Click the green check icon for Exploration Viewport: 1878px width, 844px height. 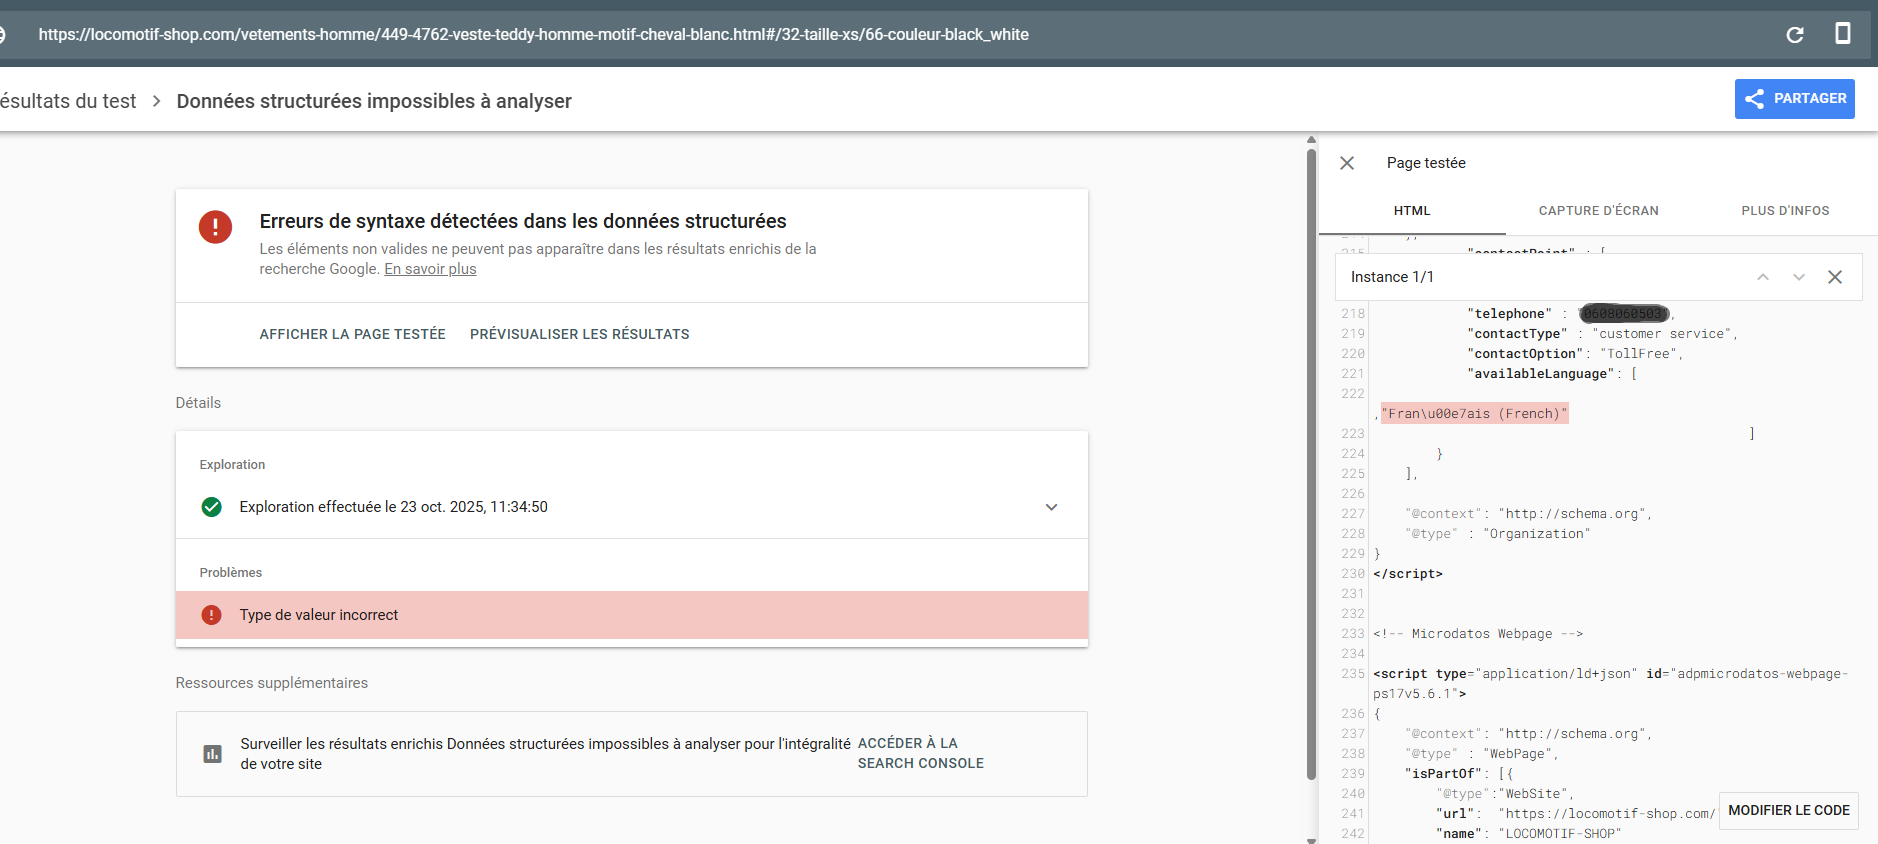(211, 507)
